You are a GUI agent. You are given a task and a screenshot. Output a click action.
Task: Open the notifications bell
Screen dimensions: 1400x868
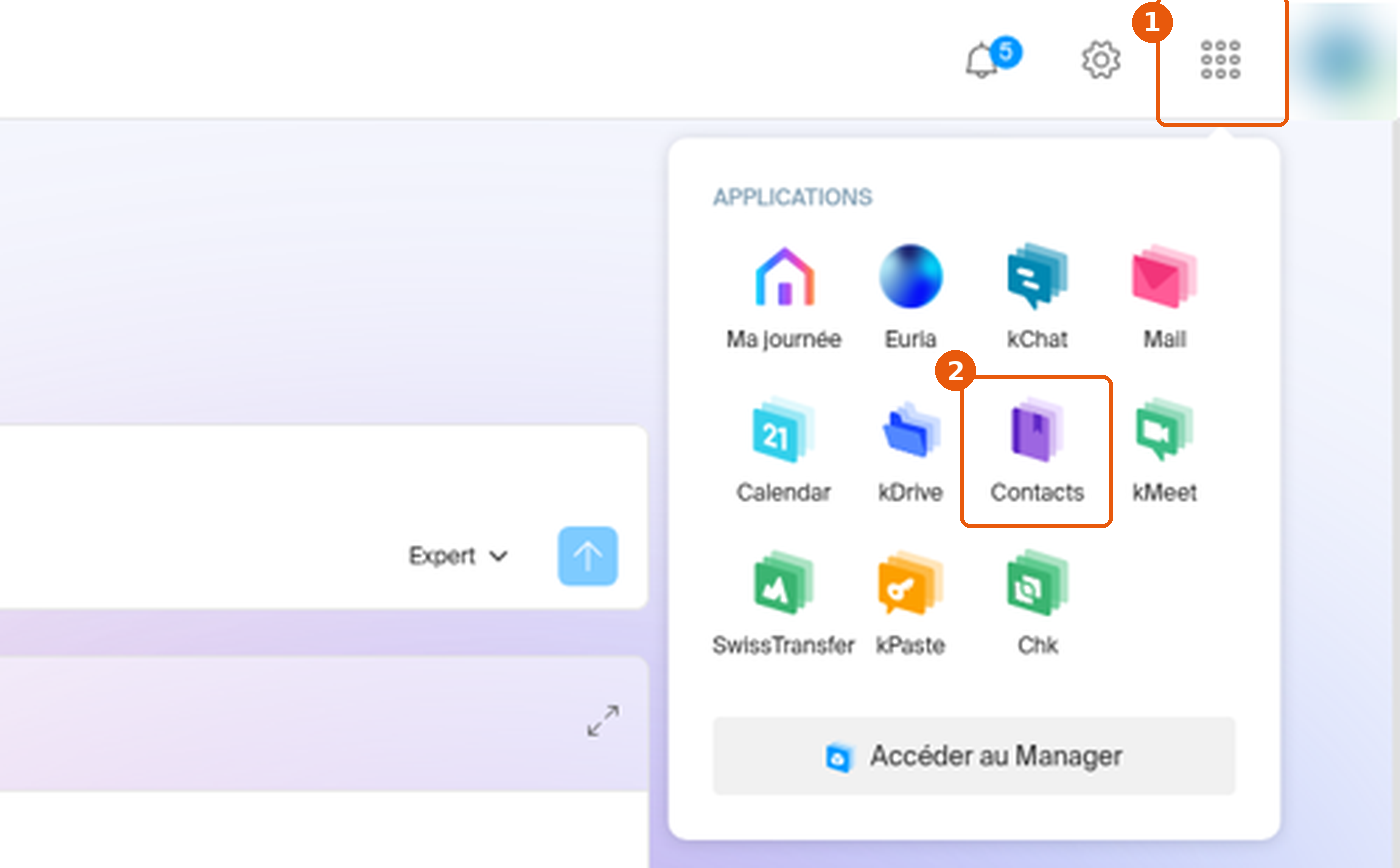coord(982,62)
